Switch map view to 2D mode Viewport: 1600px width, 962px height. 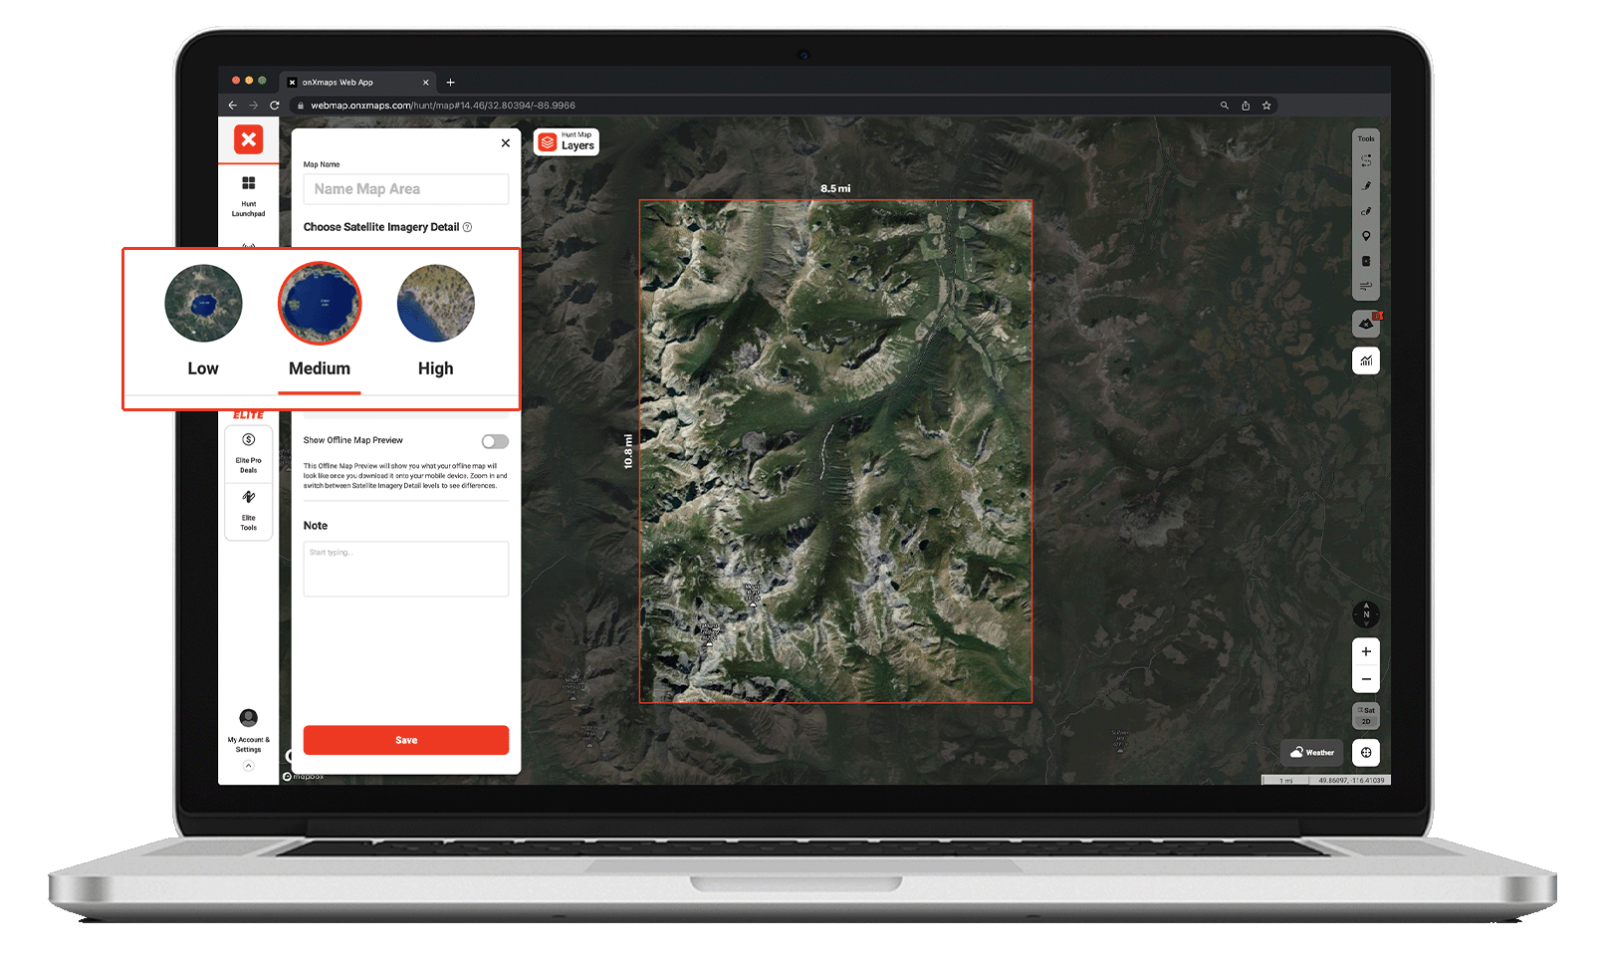click(1366, 721)
